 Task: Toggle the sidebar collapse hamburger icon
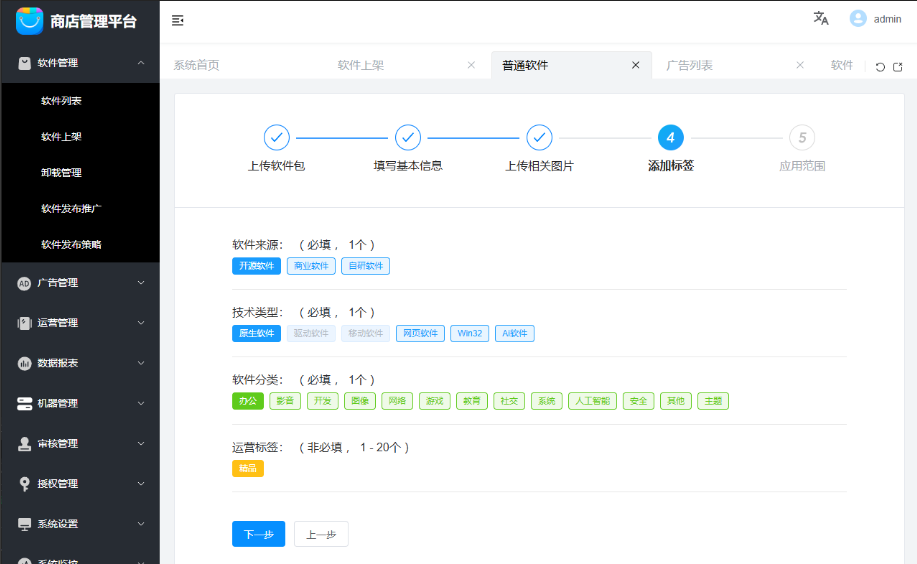click(x=178, y=21)
